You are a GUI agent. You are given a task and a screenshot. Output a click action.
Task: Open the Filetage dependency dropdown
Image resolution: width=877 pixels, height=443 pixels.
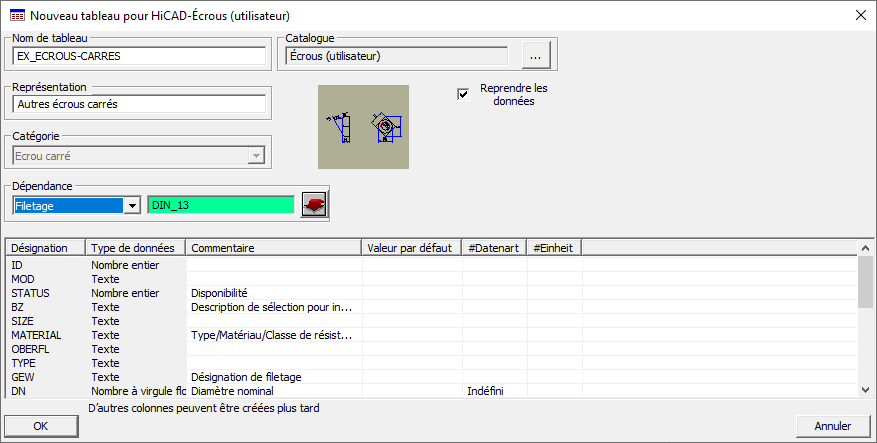131,206
